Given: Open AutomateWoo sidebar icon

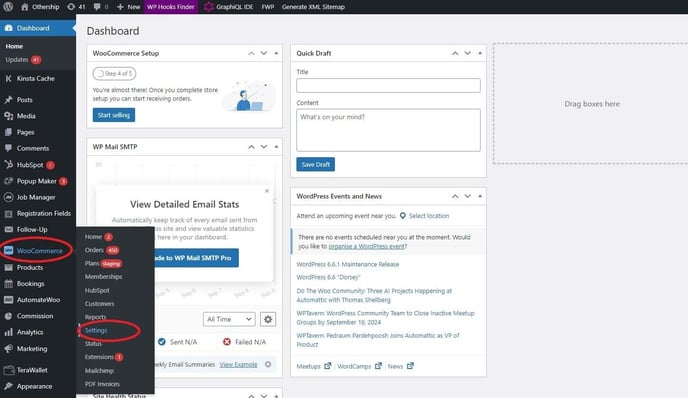Looking at the screenshot, I should point(8,300).
